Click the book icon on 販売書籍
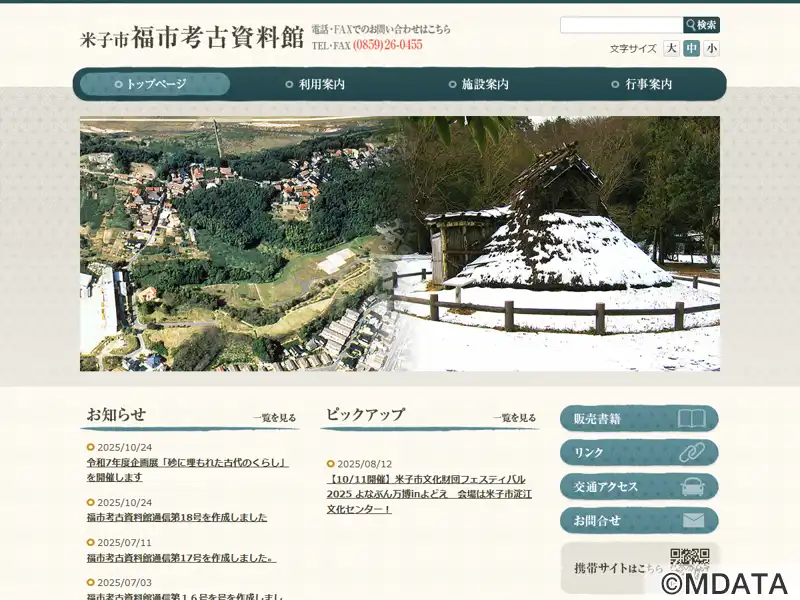This screenshot has width=800, height=600. pos(692,419)
